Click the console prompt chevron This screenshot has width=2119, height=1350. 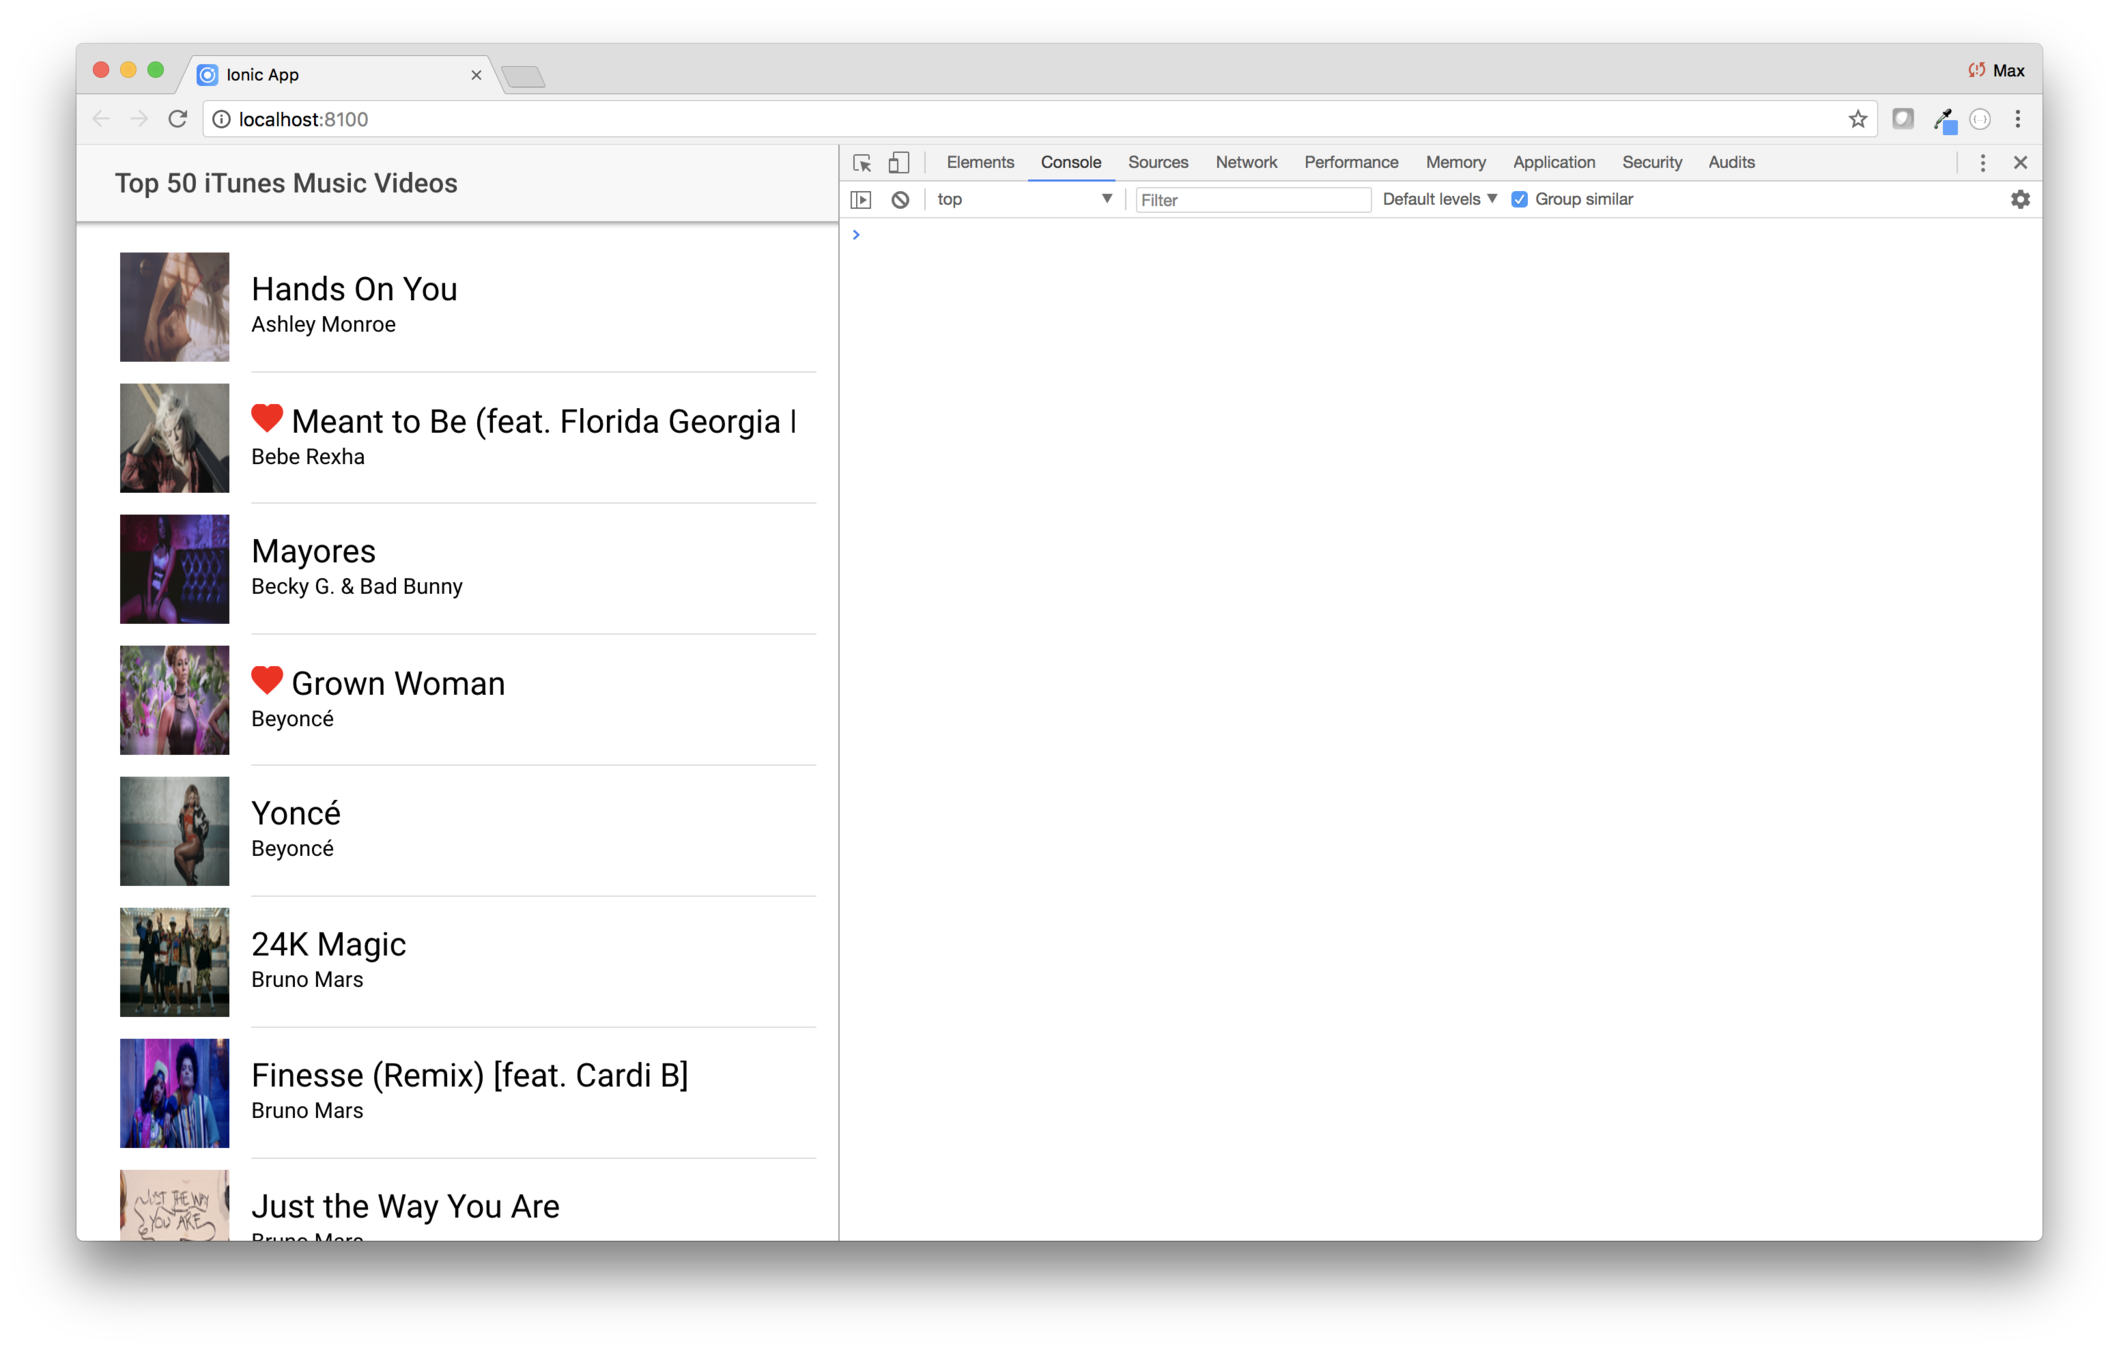[856, 235]
